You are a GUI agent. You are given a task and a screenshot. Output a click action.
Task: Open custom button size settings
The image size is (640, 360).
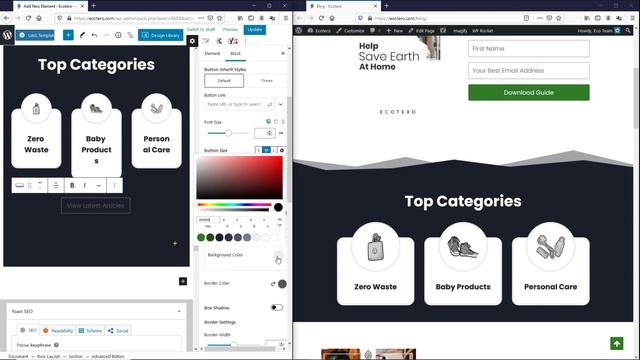pos(282,150)
